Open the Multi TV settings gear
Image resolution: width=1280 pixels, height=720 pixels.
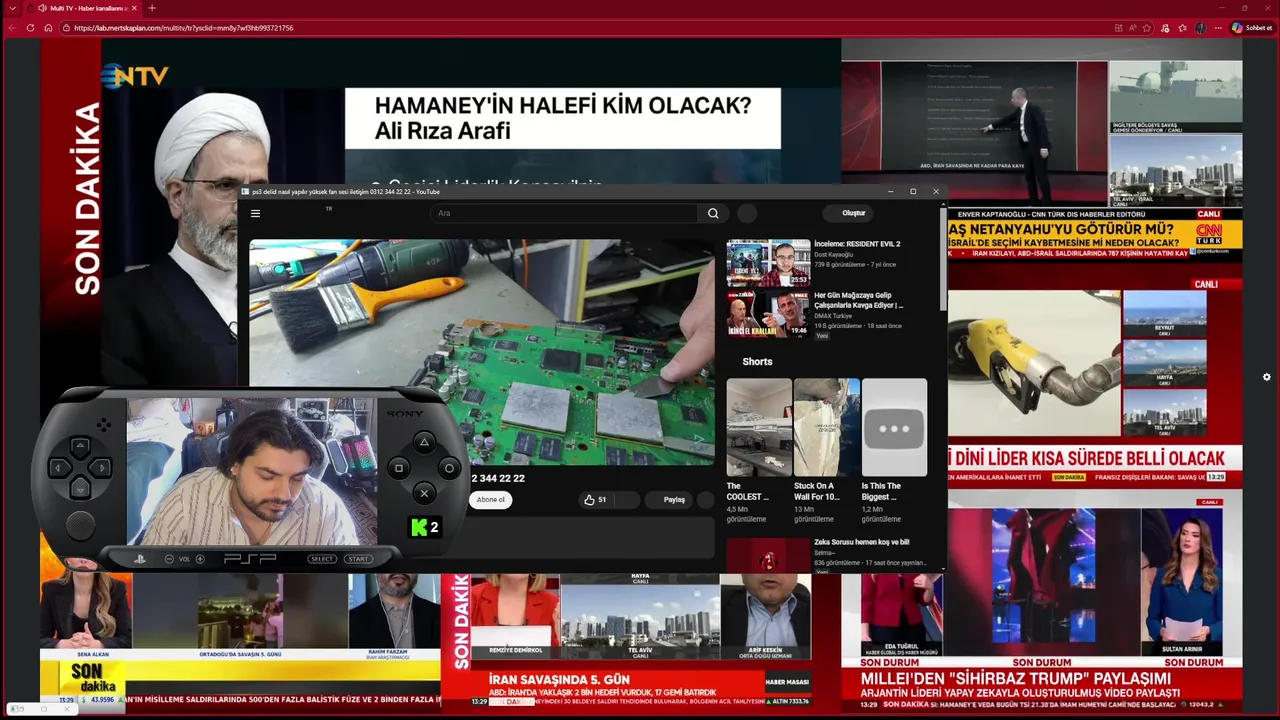[1266, 377]
